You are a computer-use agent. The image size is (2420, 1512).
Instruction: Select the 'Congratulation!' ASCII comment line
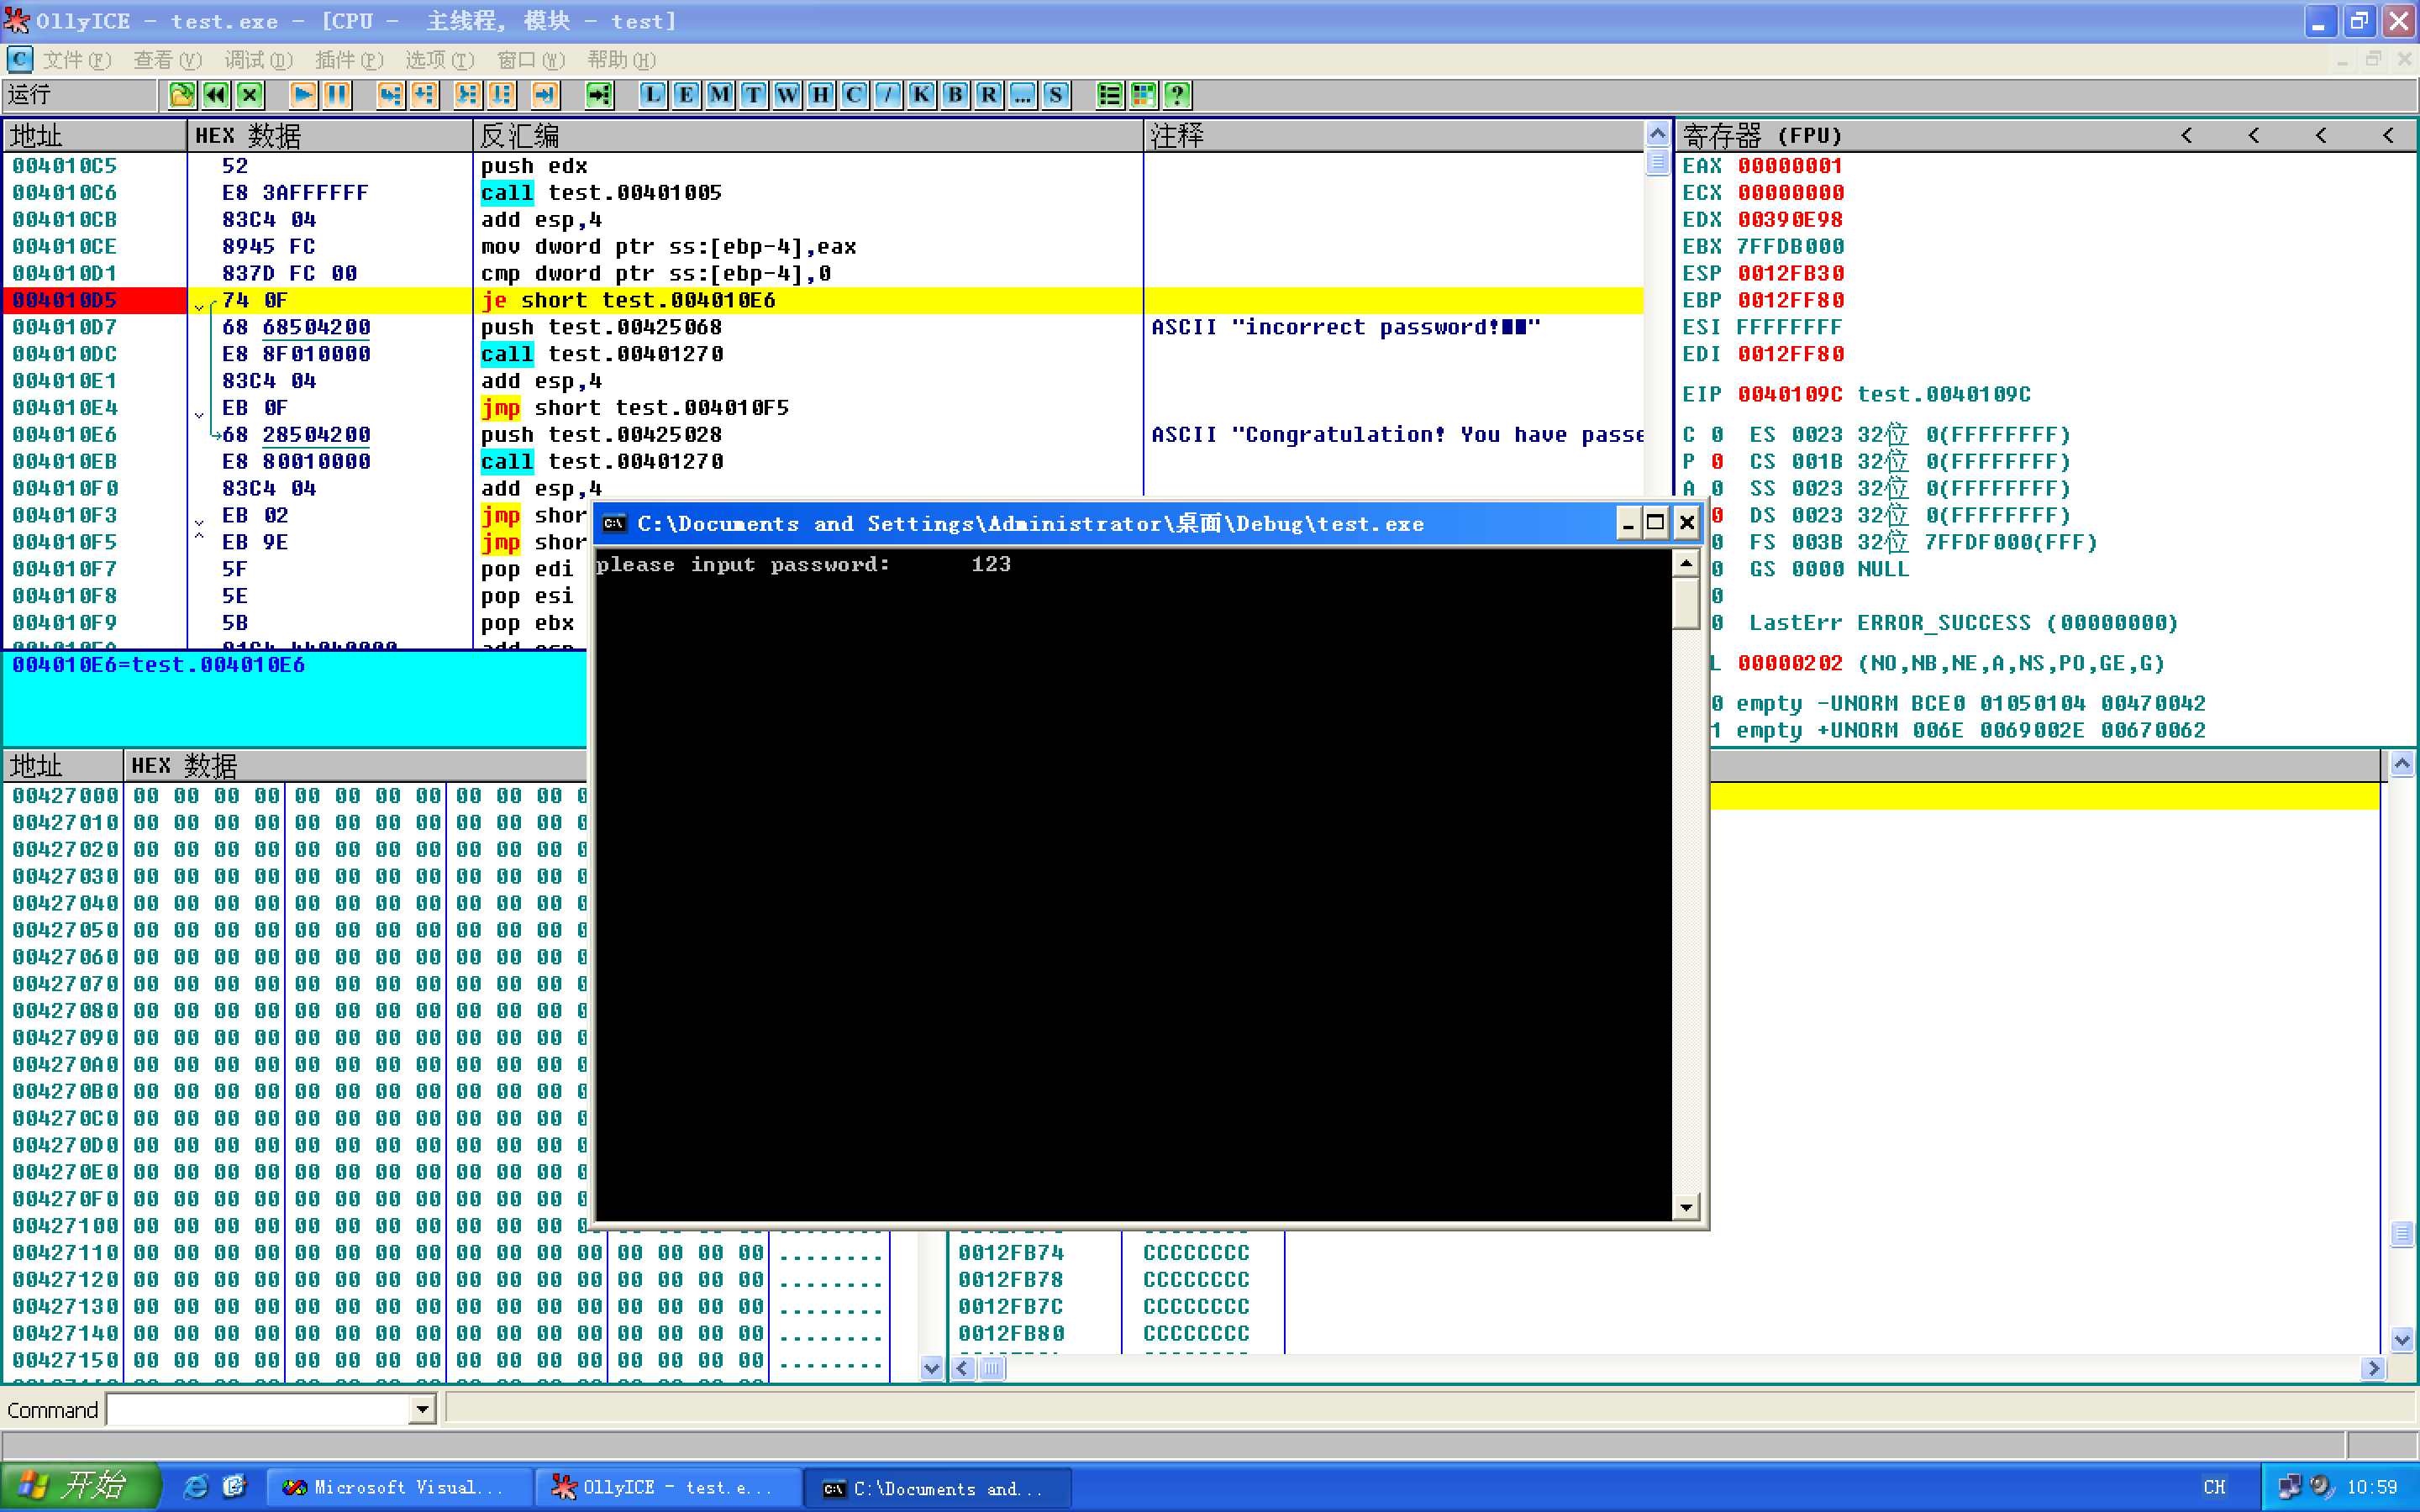(1397, 434)
